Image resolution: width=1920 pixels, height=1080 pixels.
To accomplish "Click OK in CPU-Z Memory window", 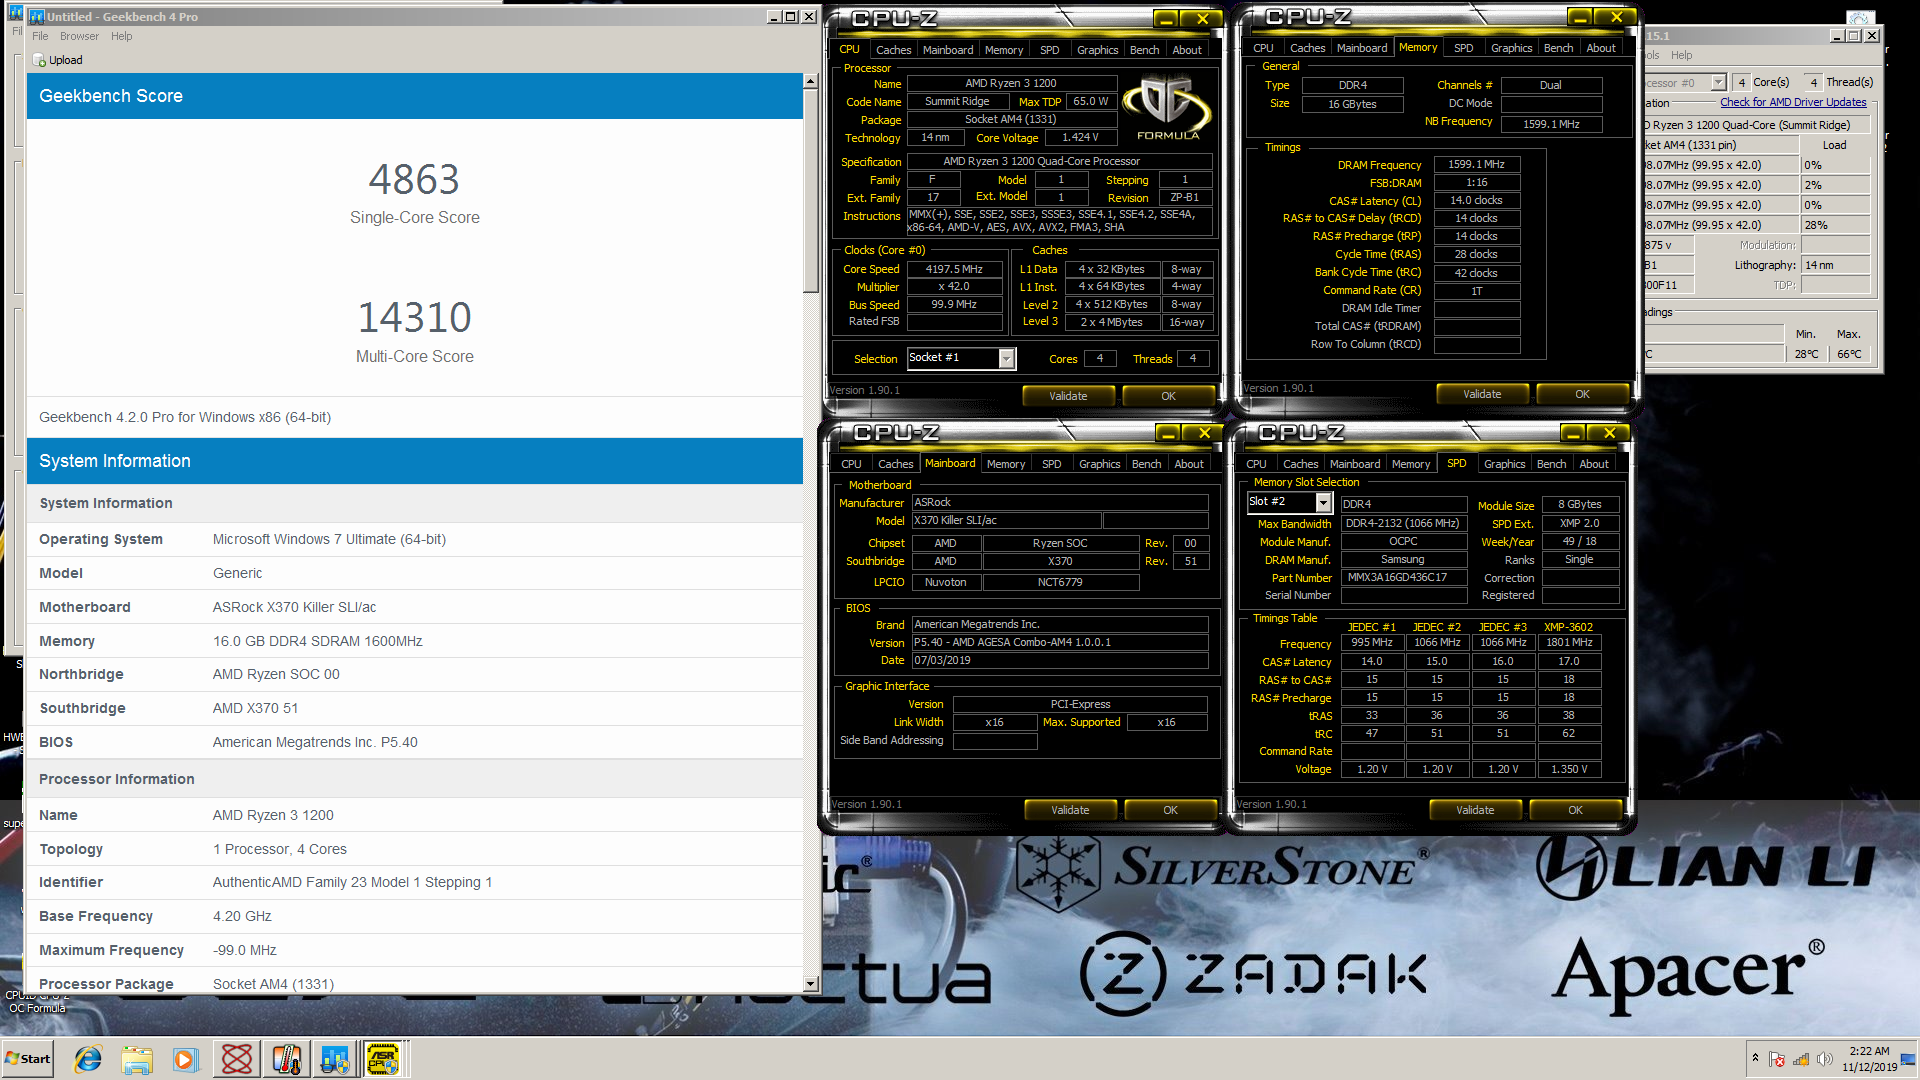I will (1582, 394).
